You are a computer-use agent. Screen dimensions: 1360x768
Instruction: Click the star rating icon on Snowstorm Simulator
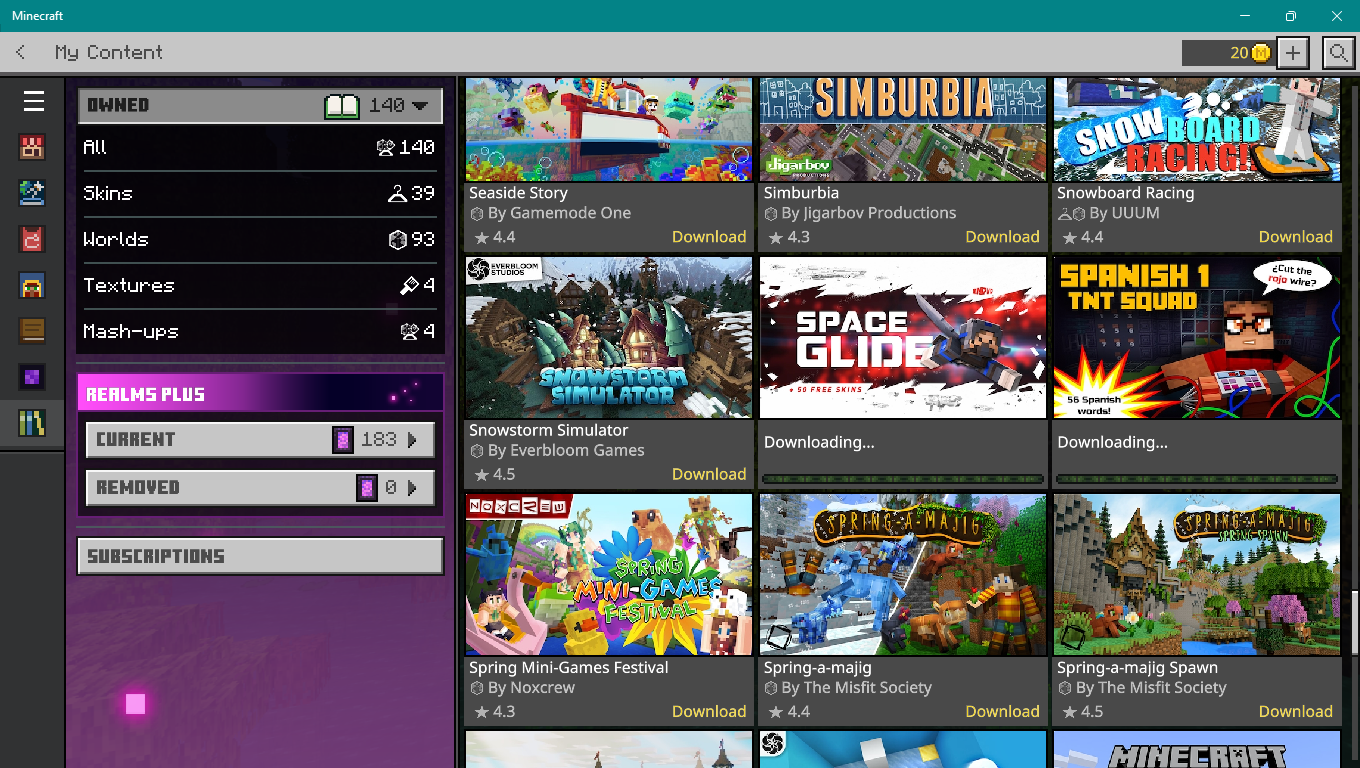(x=481, y=475)
